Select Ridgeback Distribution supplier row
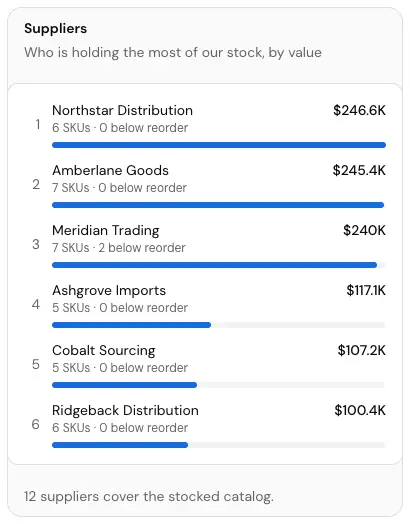 click(205, 425)
